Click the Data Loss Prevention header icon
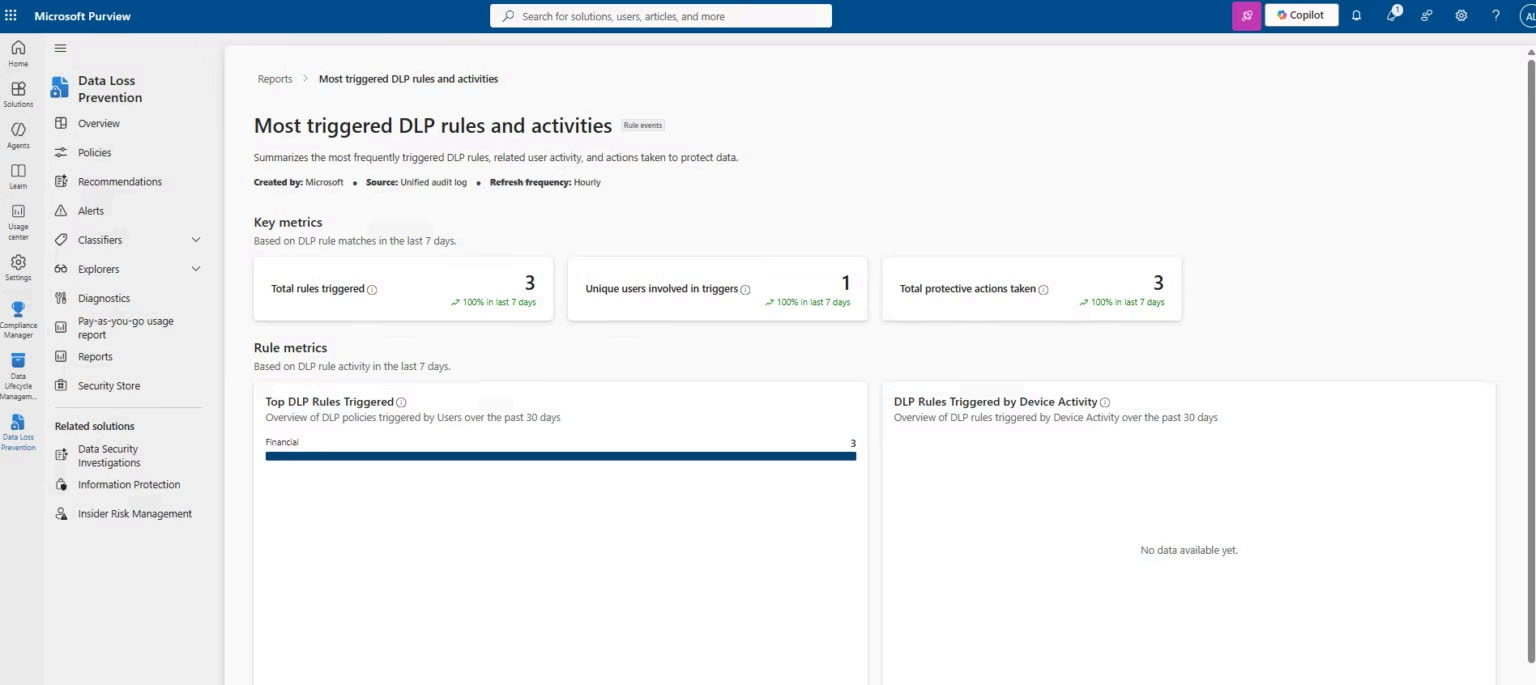Image resolution: width=1536 pixels, height=685 pixels. [x=60, y=88]
